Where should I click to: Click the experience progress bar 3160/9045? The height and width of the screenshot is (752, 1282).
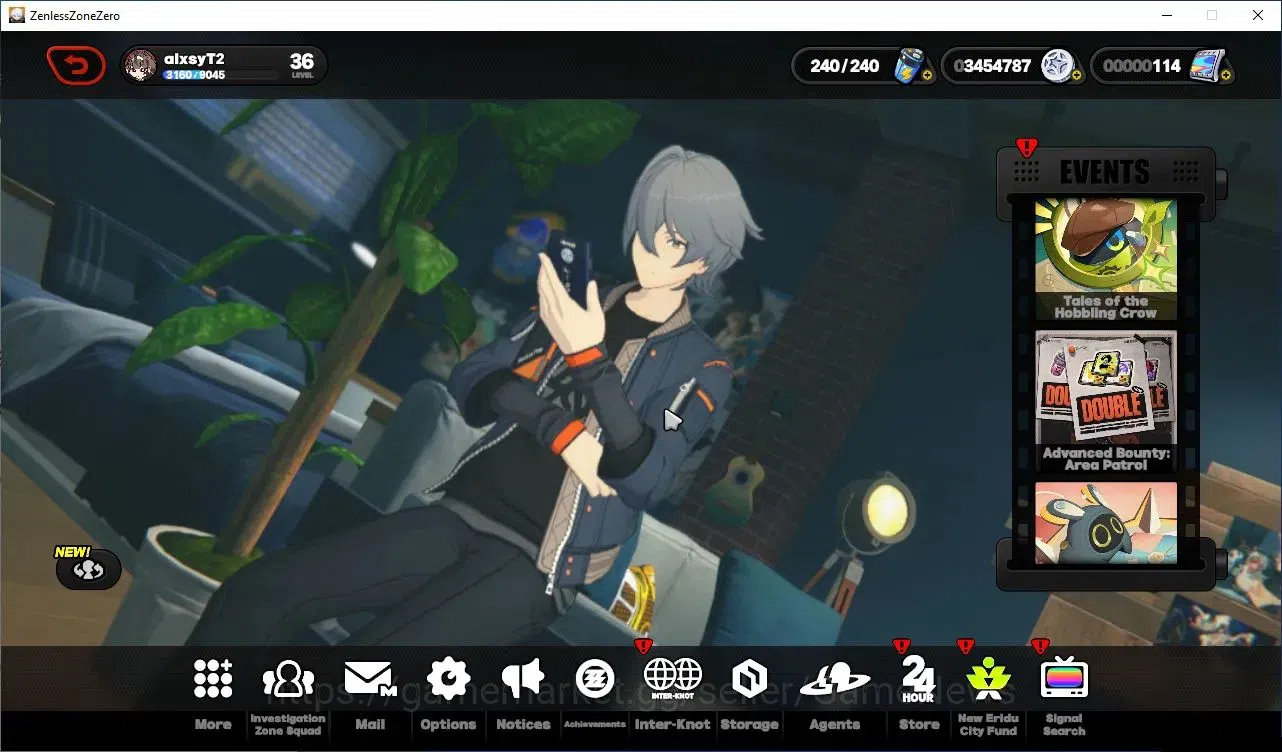[221, 75]
